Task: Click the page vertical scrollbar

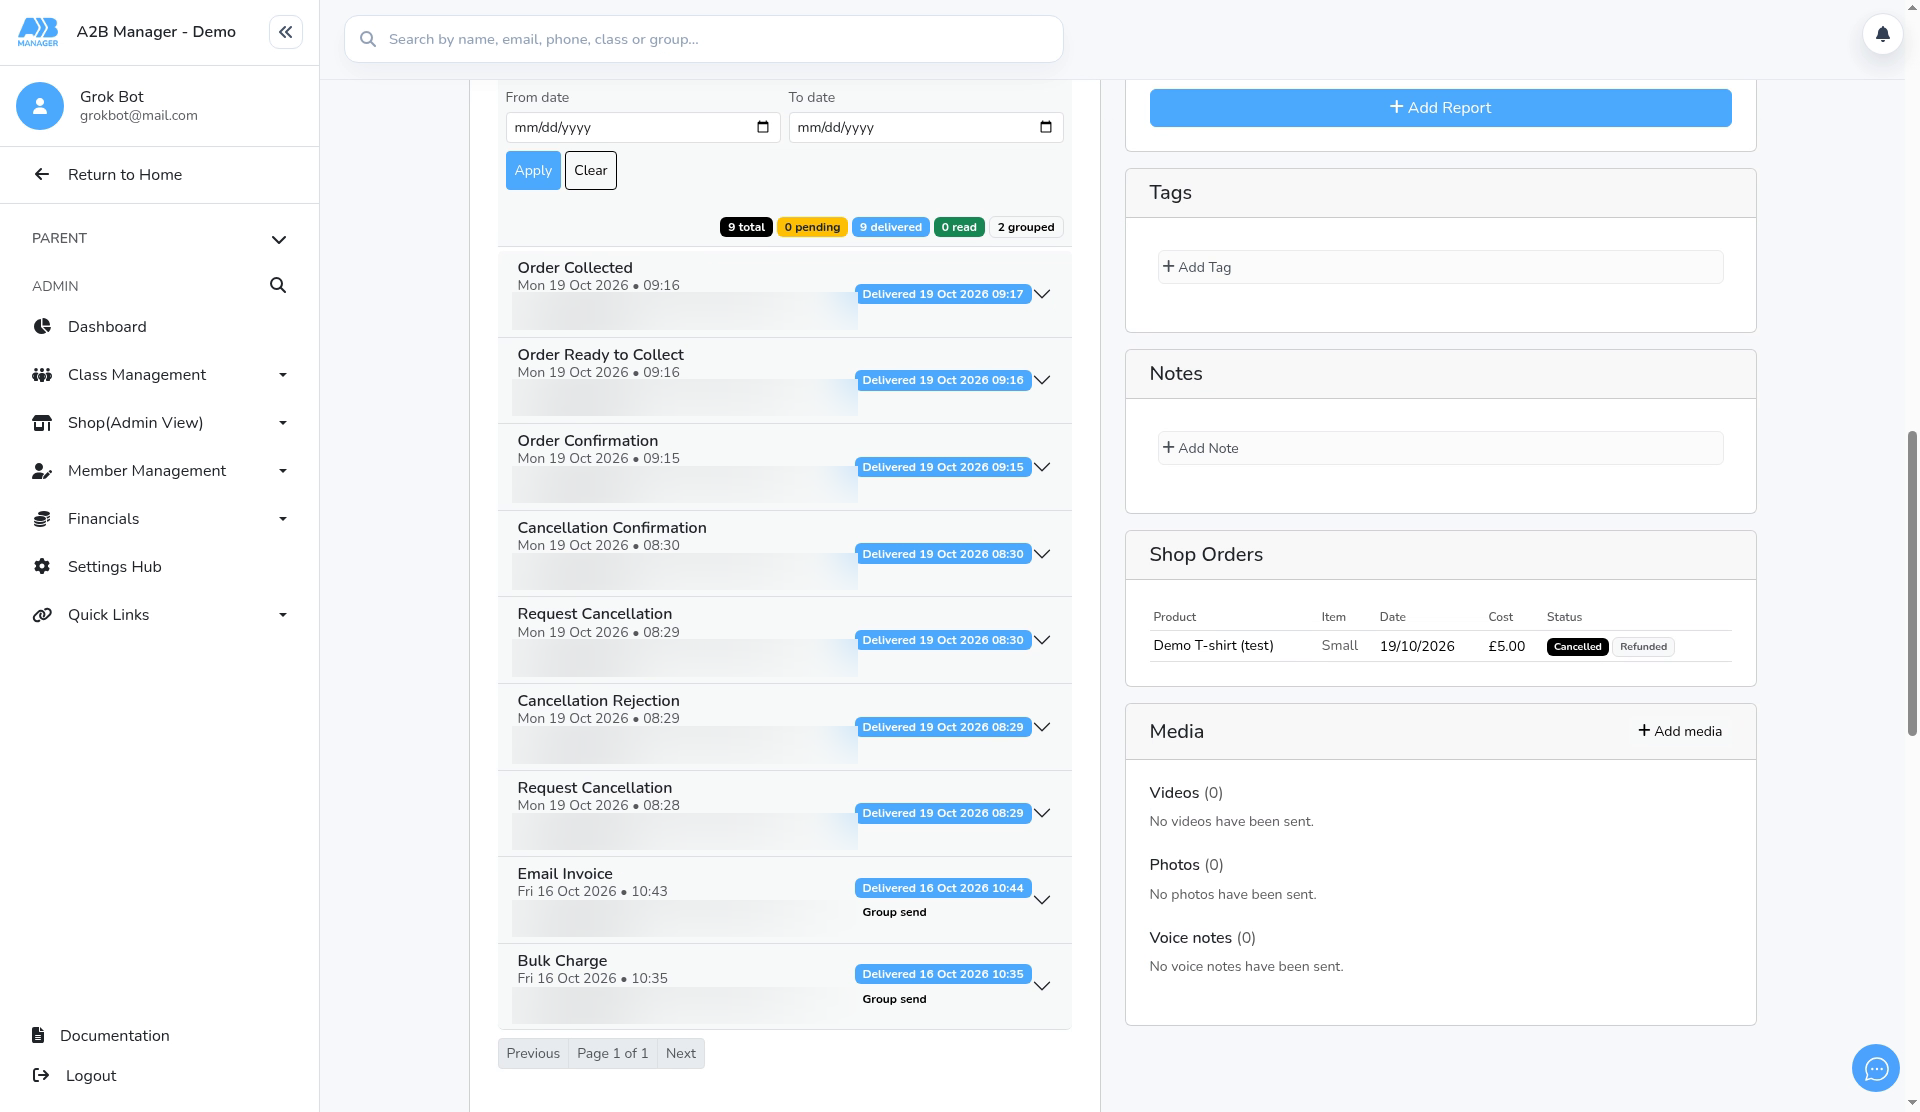Action: (1912, 583)
